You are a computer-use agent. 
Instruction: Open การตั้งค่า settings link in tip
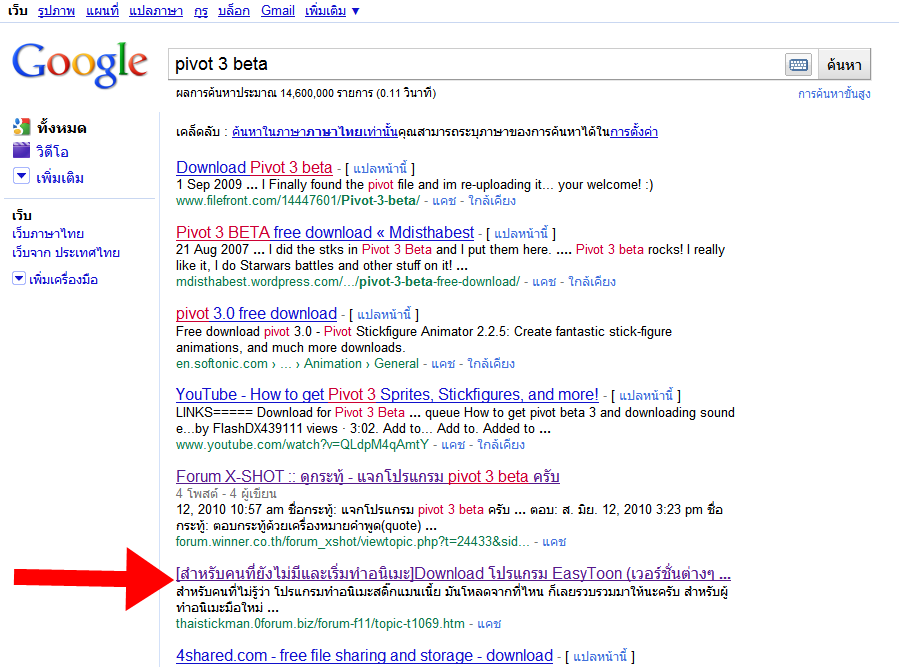(634, 132)
